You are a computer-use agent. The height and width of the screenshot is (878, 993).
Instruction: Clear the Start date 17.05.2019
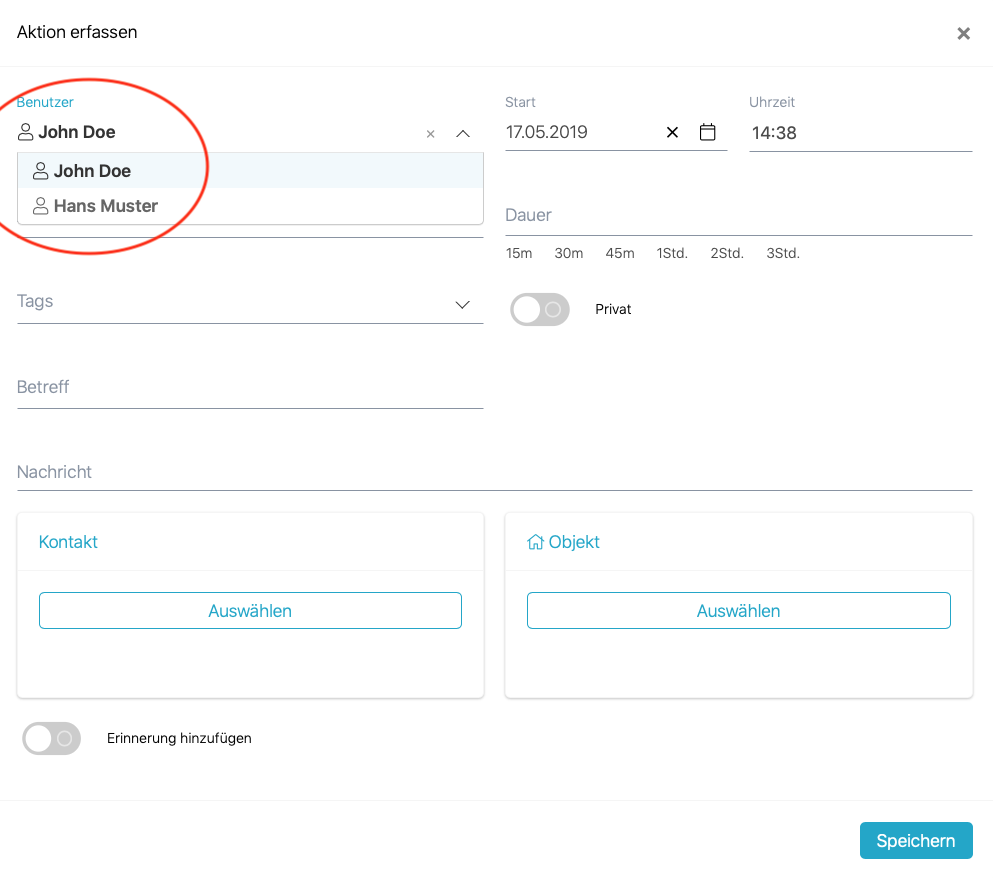(x=672, y=132)
